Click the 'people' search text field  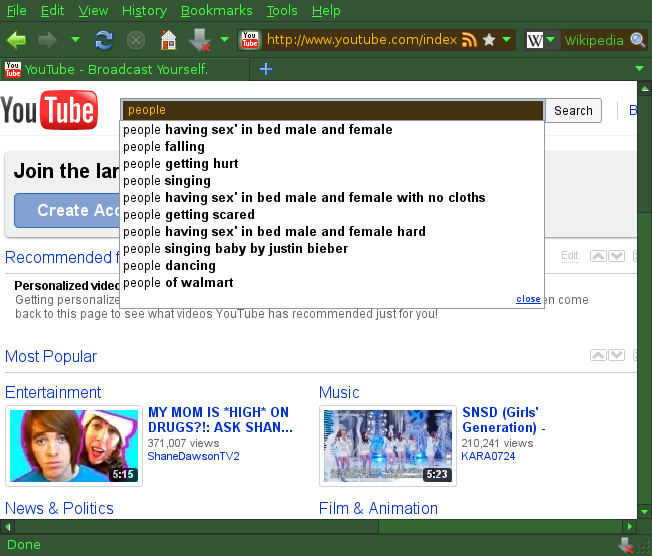(330, 110)
